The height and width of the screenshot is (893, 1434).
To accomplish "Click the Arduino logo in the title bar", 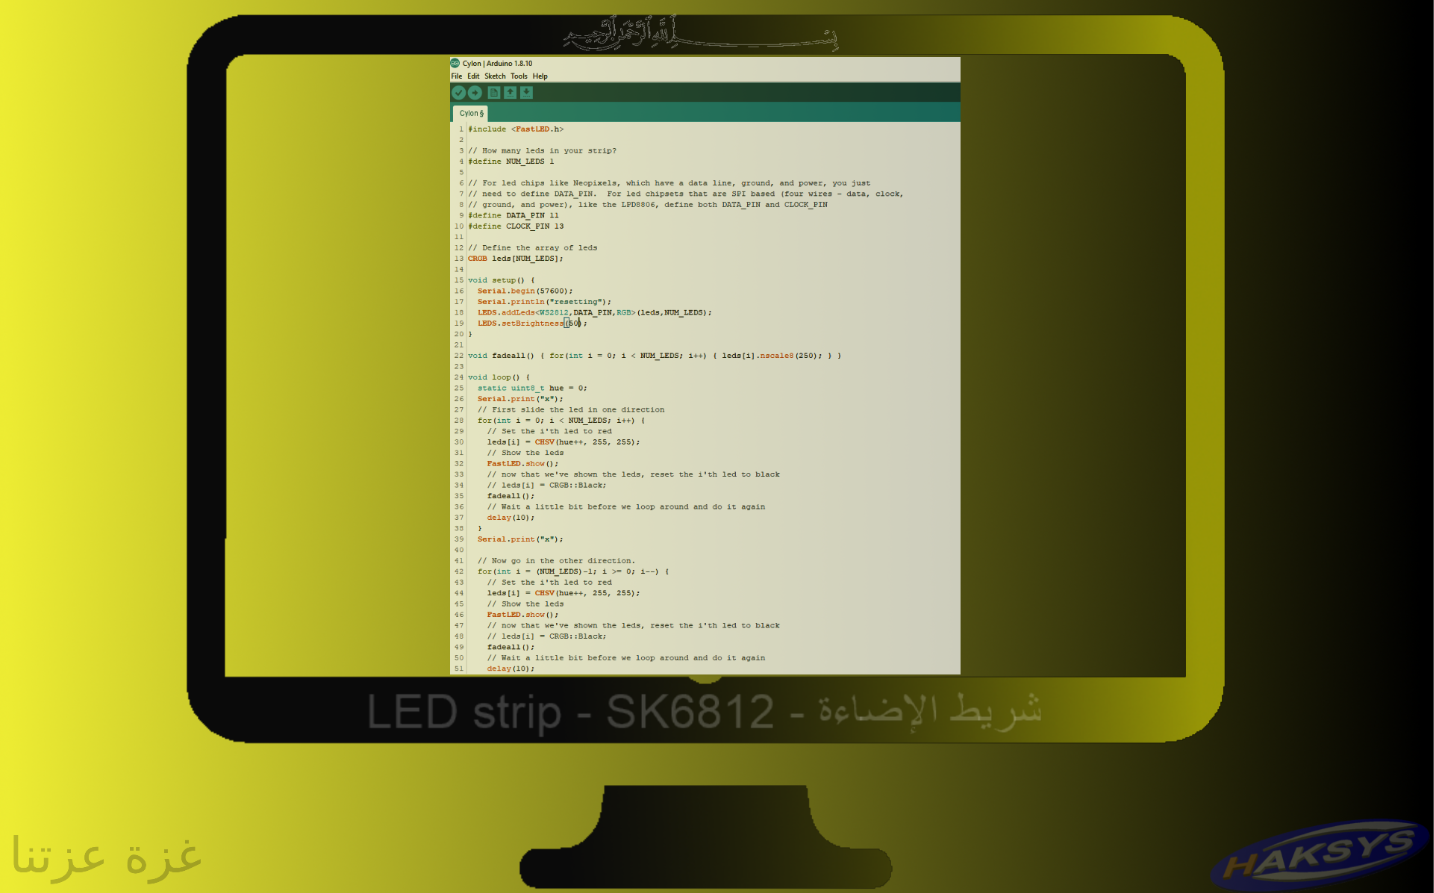I will pyautogui.click(x=455, y=62).
